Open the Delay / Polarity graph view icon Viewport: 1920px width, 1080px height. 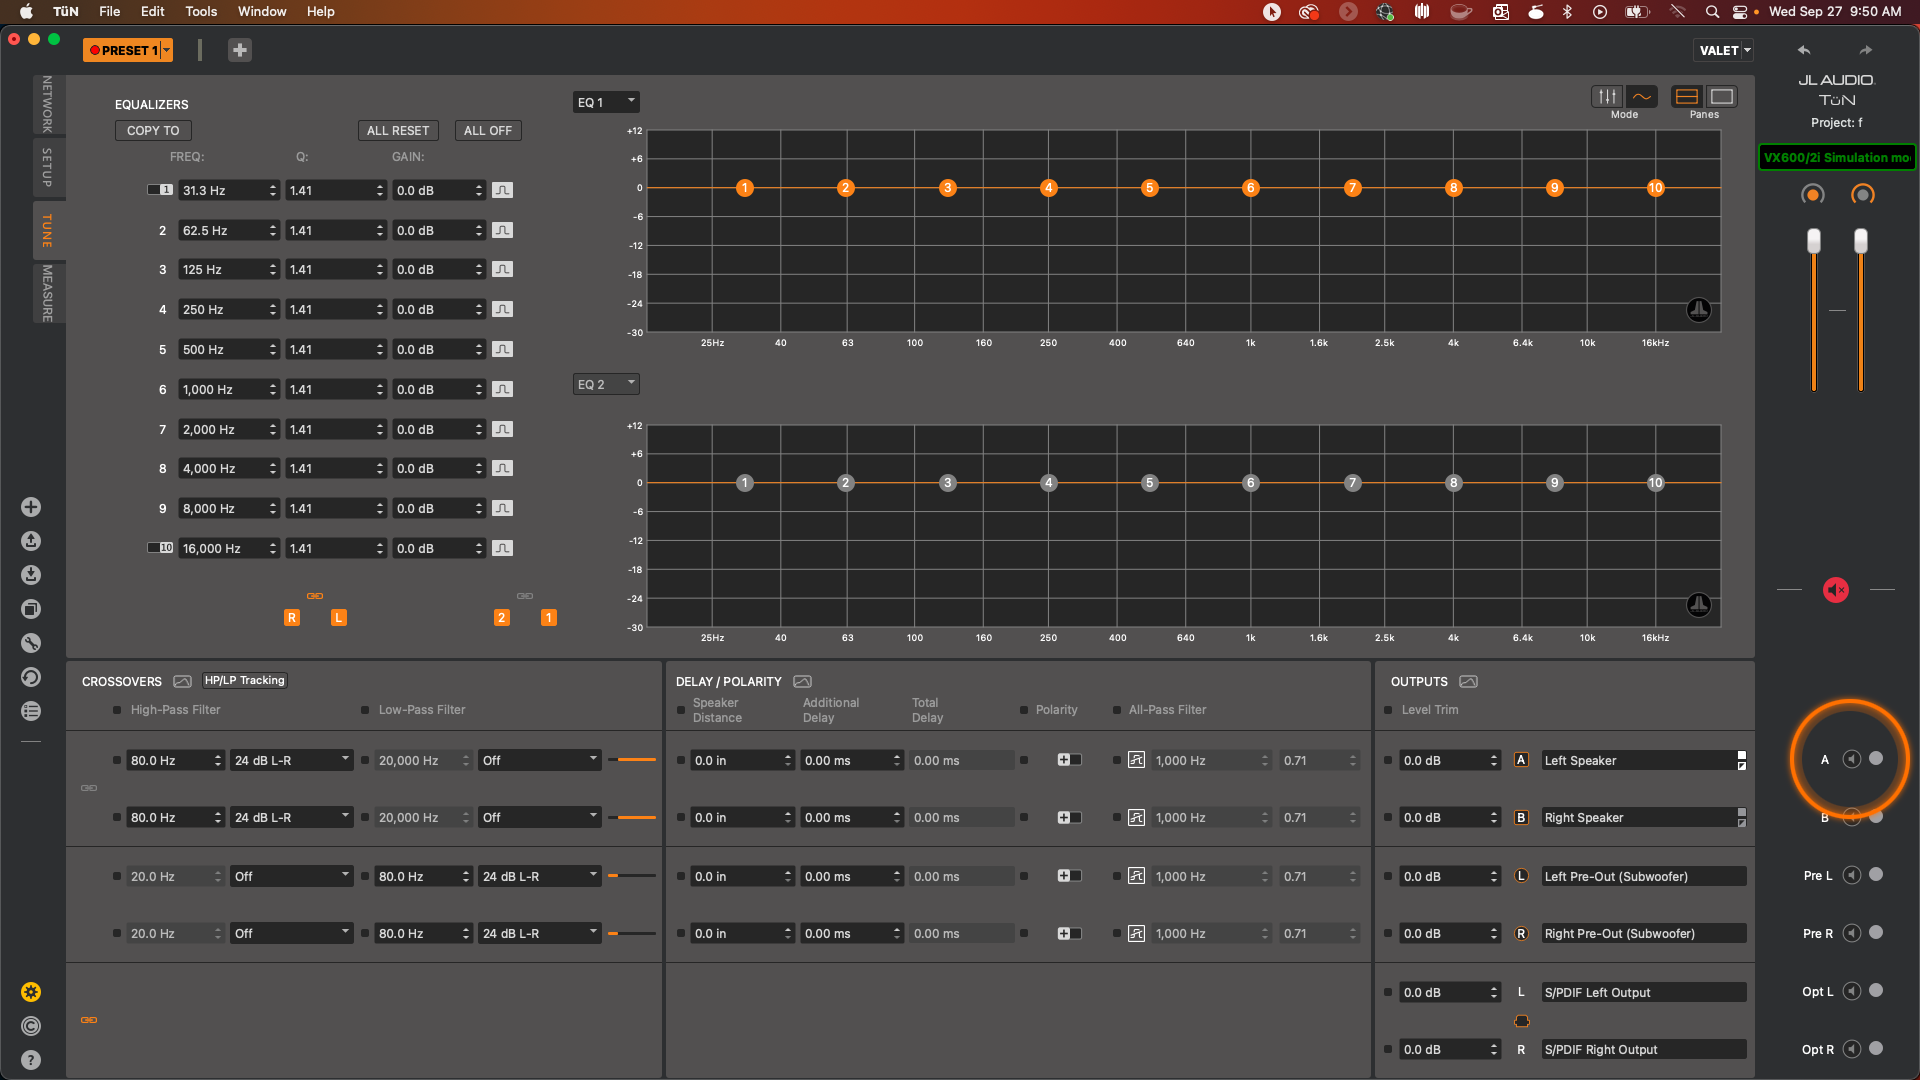(802, 681)
